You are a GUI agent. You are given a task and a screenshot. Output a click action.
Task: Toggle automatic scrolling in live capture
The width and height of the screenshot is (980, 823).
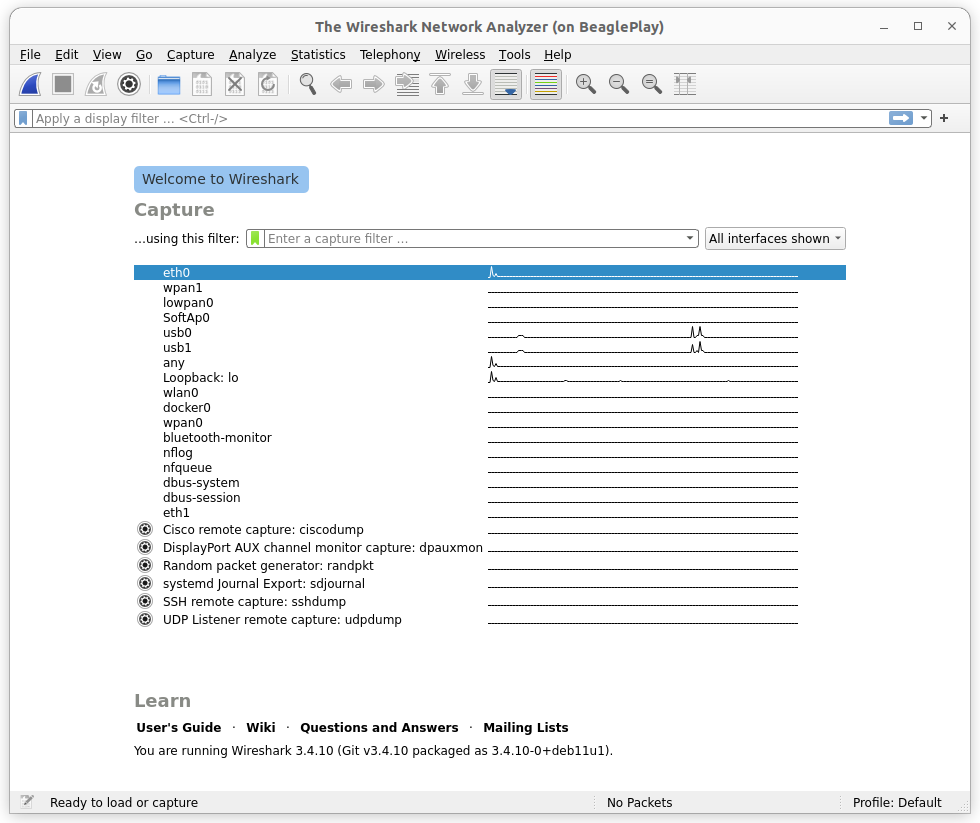[506, 84]
